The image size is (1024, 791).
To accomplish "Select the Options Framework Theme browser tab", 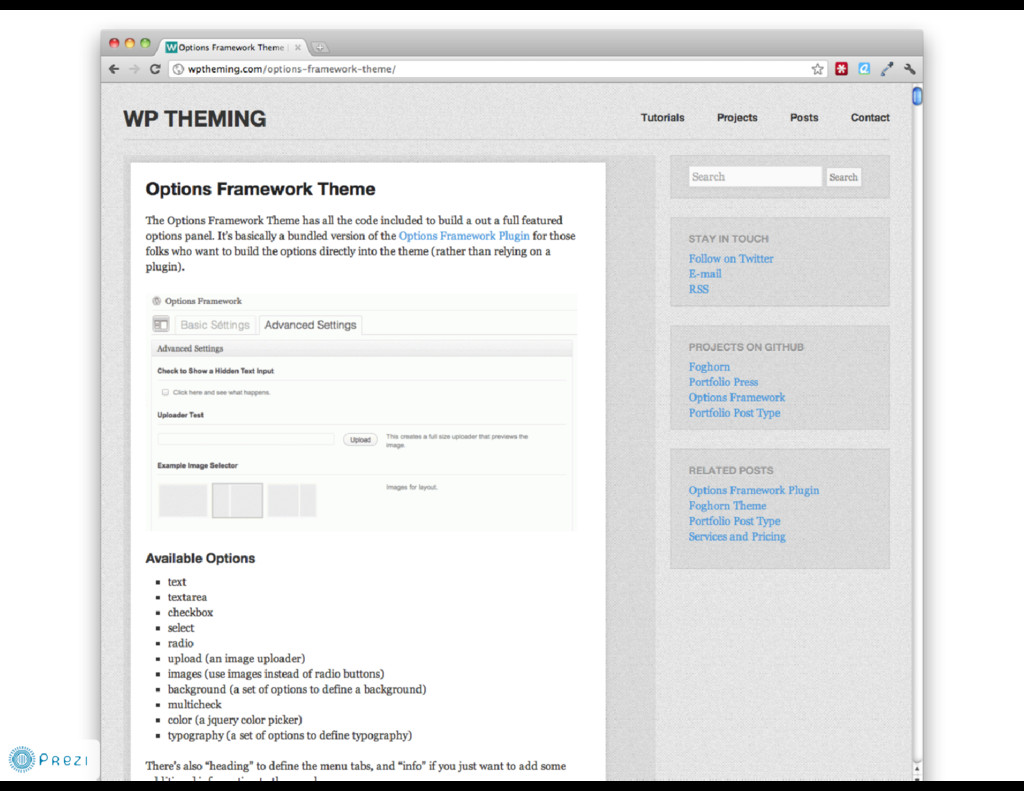I will (232, 47).
